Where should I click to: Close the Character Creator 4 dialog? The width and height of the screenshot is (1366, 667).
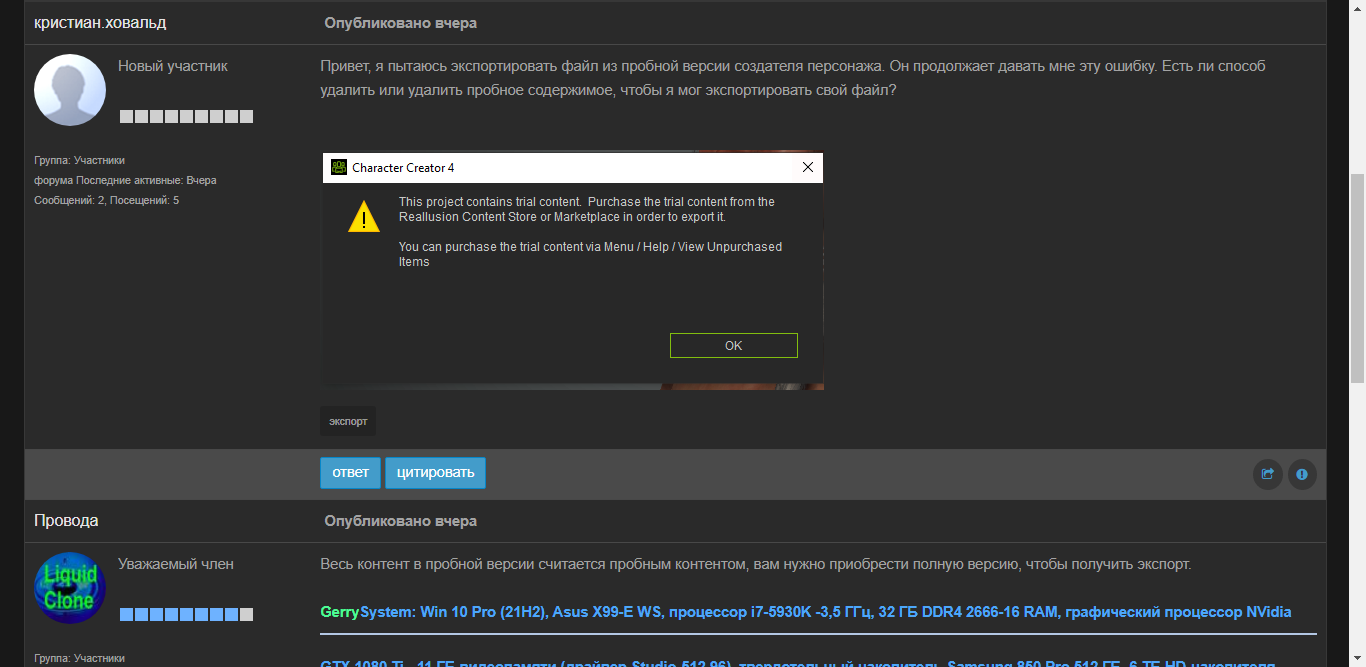click(x=808, y=168)
